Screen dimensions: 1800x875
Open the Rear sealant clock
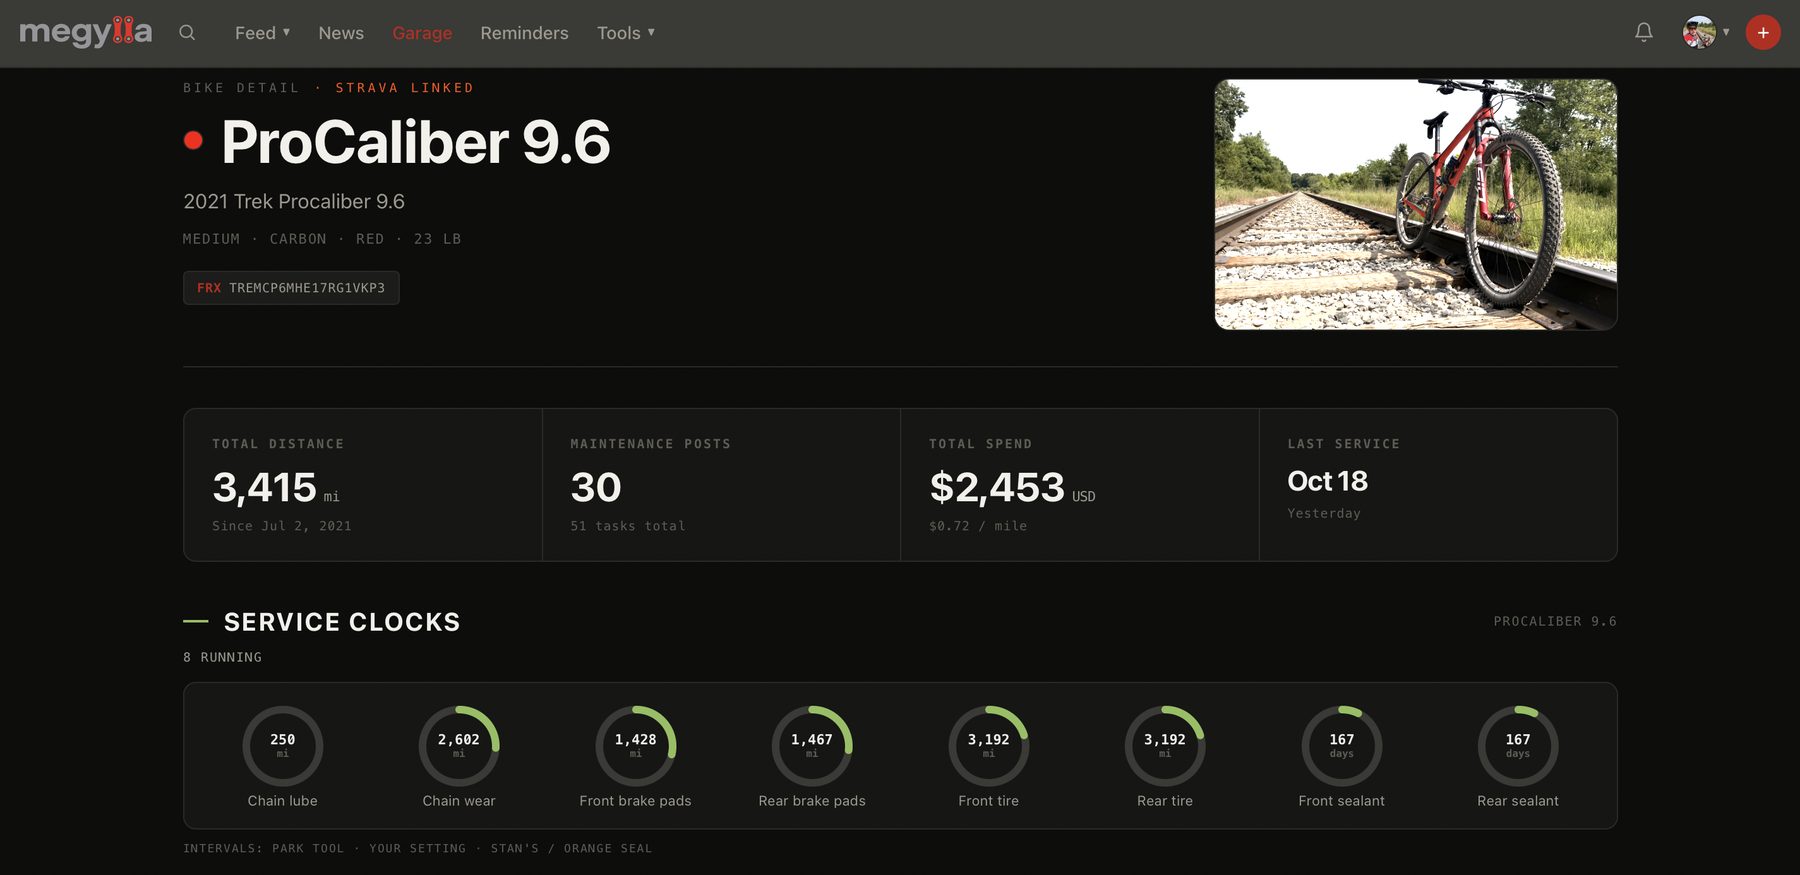[1518, 757]
